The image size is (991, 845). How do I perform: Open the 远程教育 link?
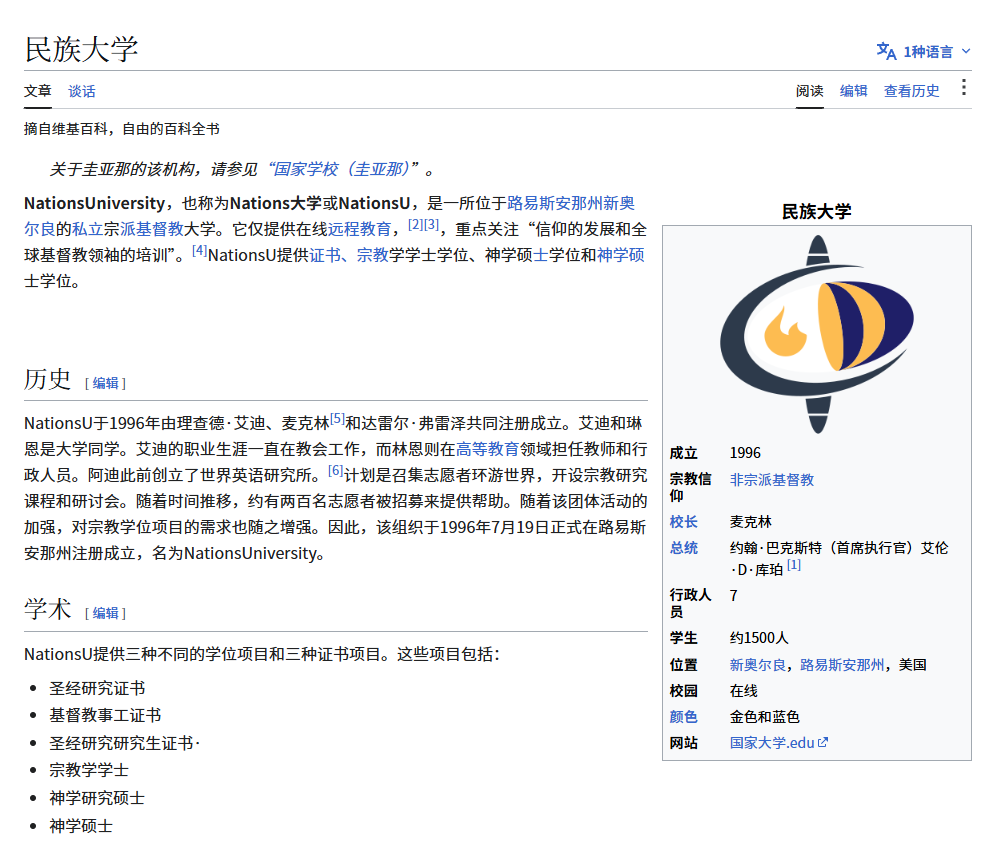pyautogui.click(x=360, y=229)
